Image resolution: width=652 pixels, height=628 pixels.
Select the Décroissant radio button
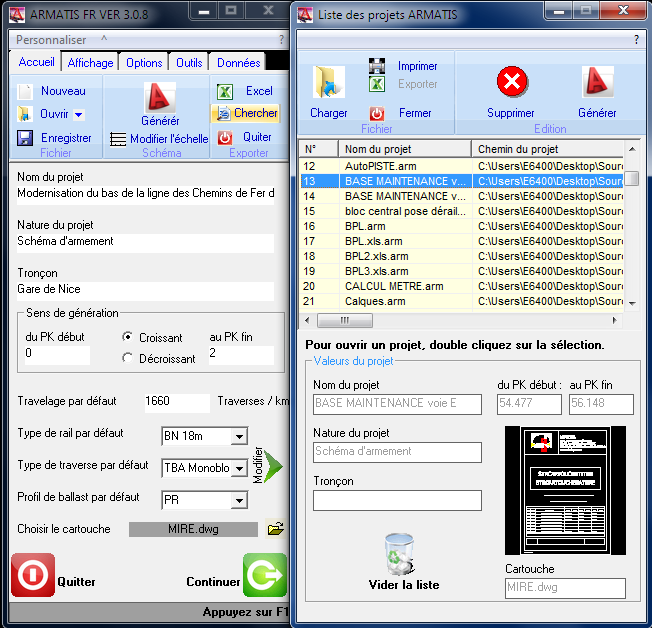pos(128,358)
